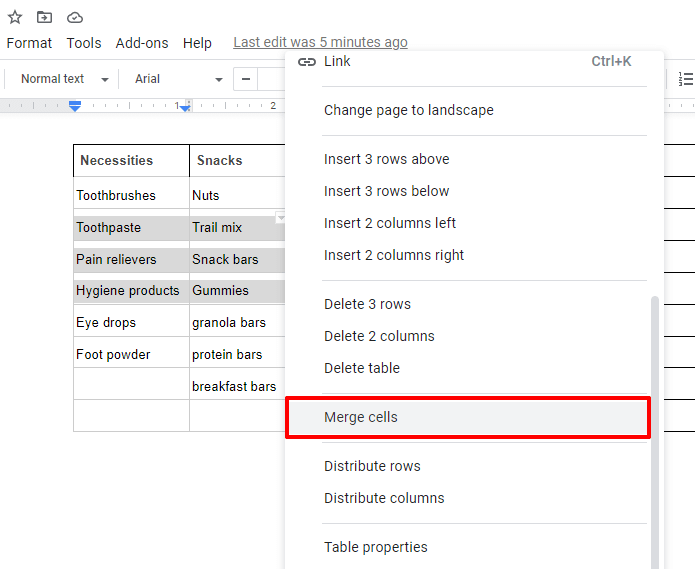Click the font size input field

(x=271, y=79)
